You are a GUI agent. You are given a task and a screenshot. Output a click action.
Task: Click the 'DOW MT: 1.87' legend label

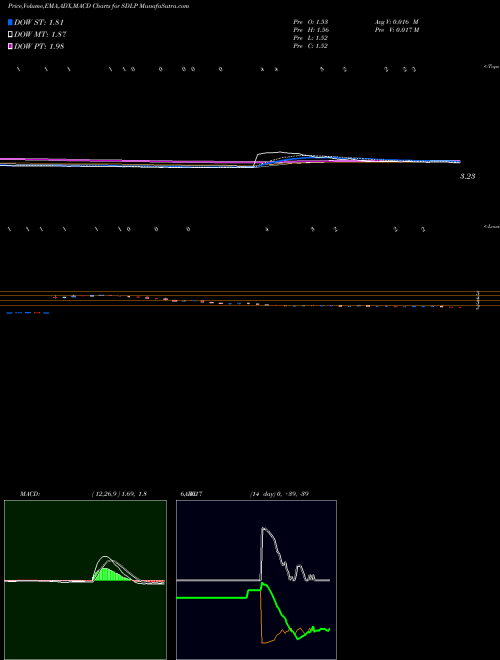tap(40, 34)
